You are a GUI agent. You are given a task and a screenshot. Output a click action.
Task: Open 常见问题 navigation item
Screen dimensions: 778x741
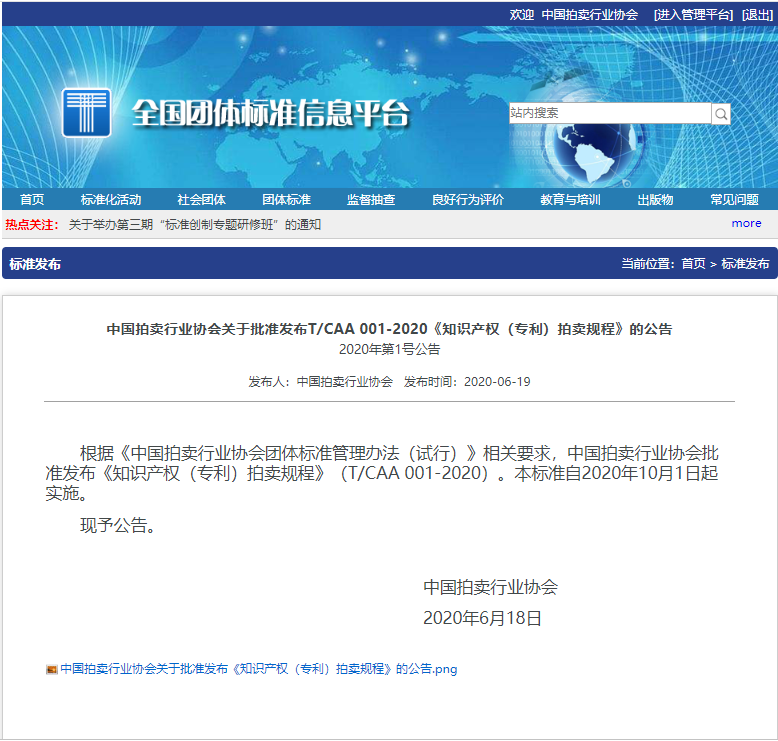coord(734,200)
